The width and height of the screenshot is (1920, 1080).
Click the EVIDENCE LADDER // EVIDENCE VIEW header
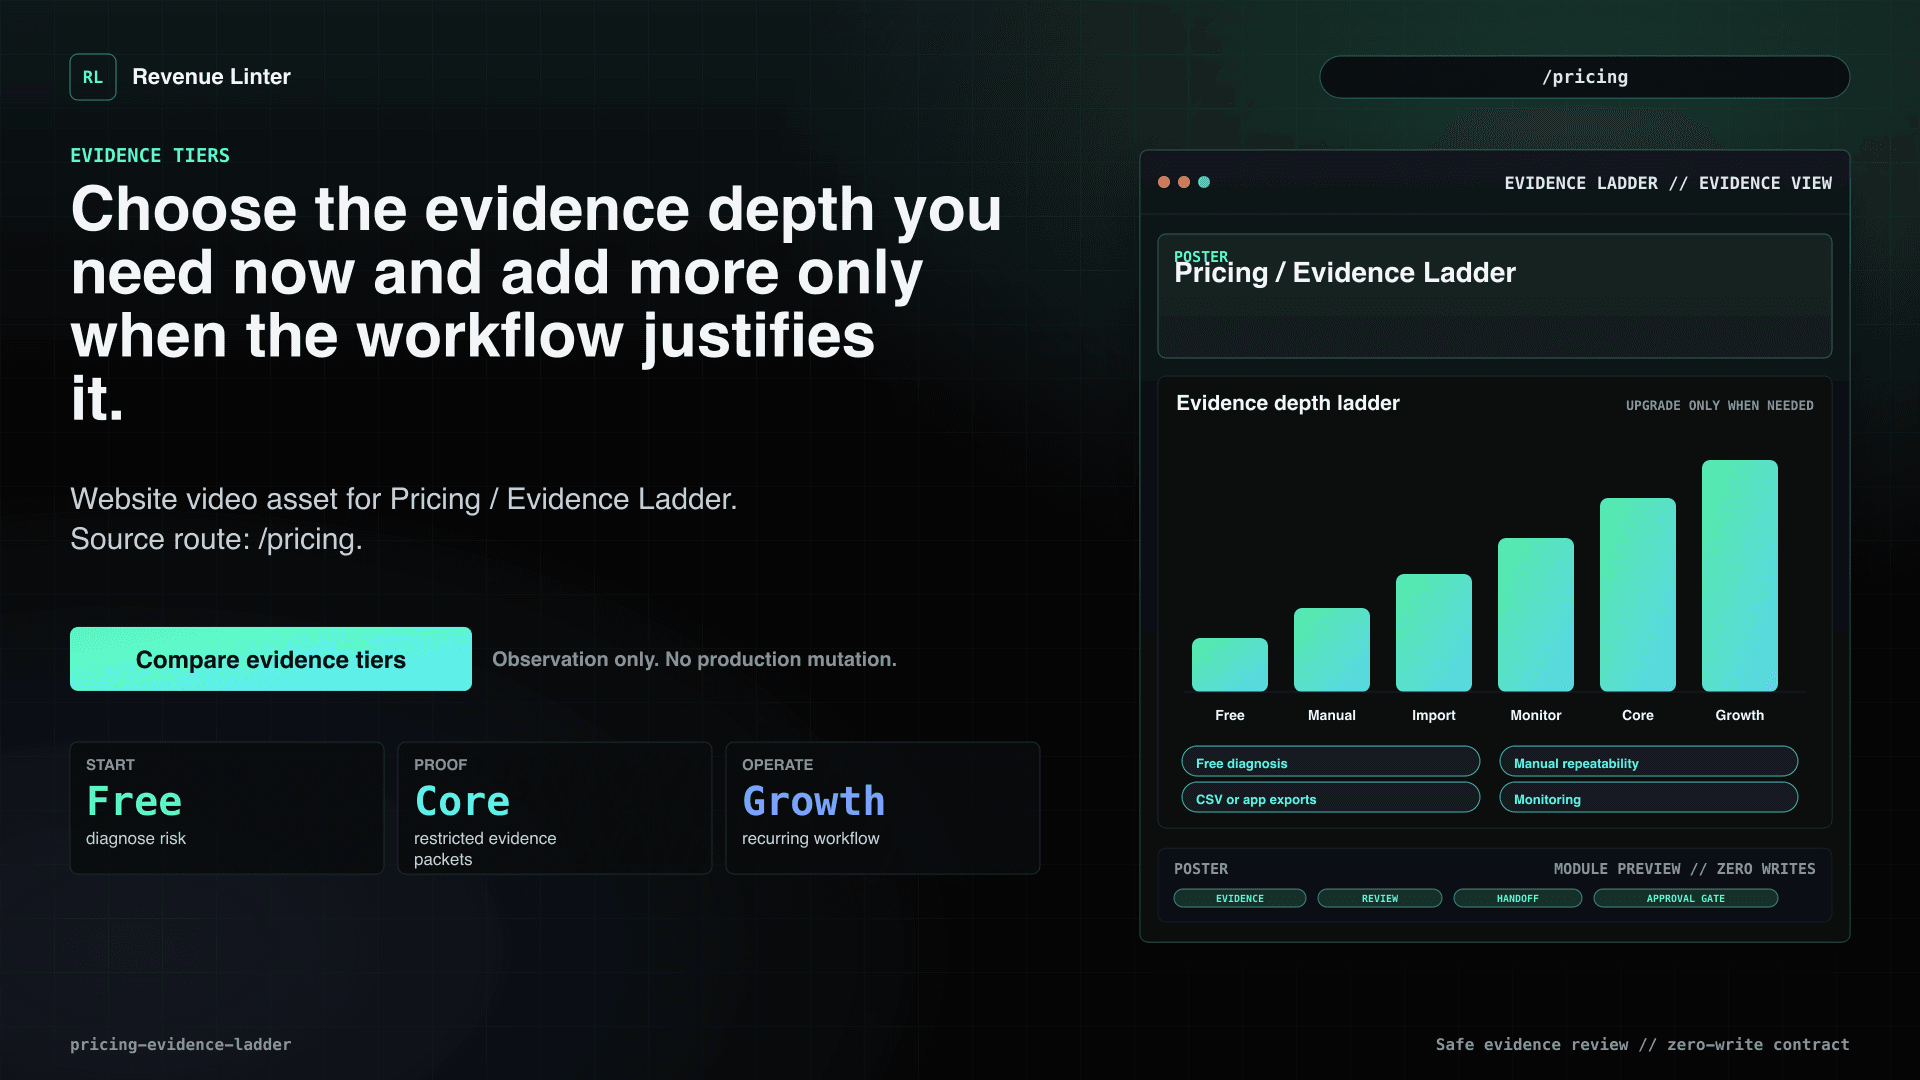click(1668, 183)
